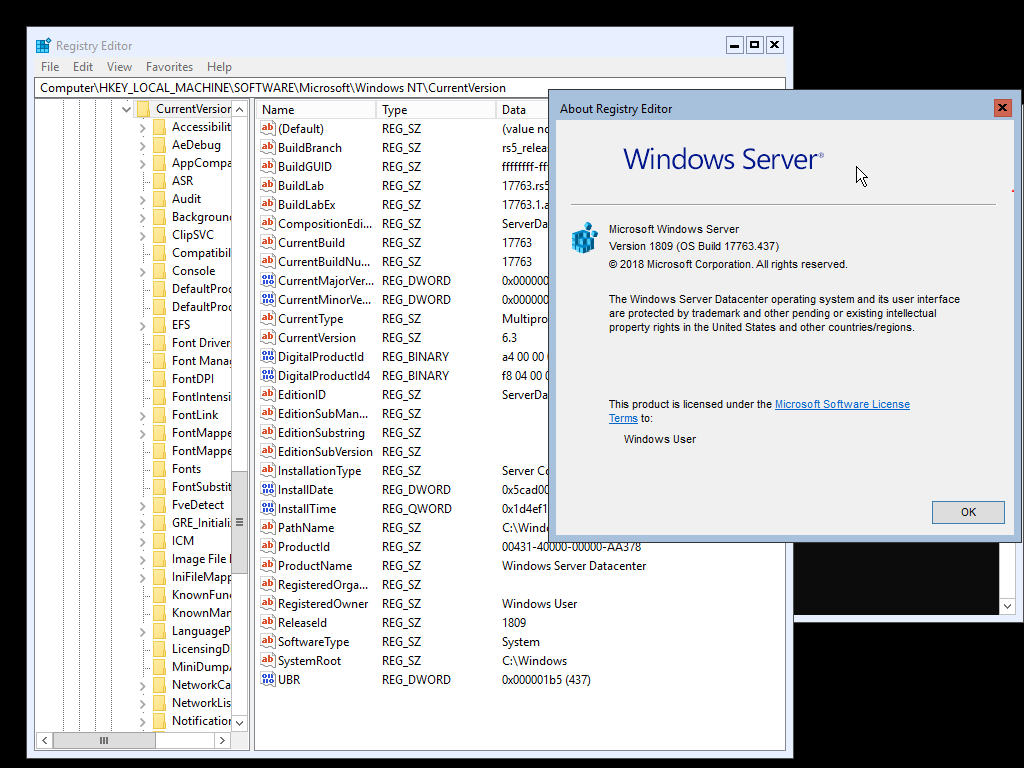
Task: Click the EFS folder icon
Action: click(159, 325)
